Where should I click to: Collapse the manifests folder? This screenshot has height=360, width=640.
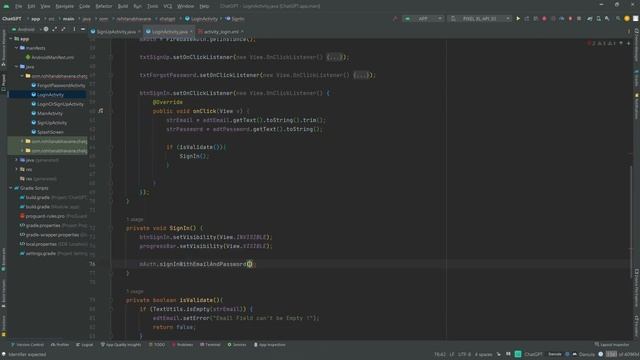17,48
